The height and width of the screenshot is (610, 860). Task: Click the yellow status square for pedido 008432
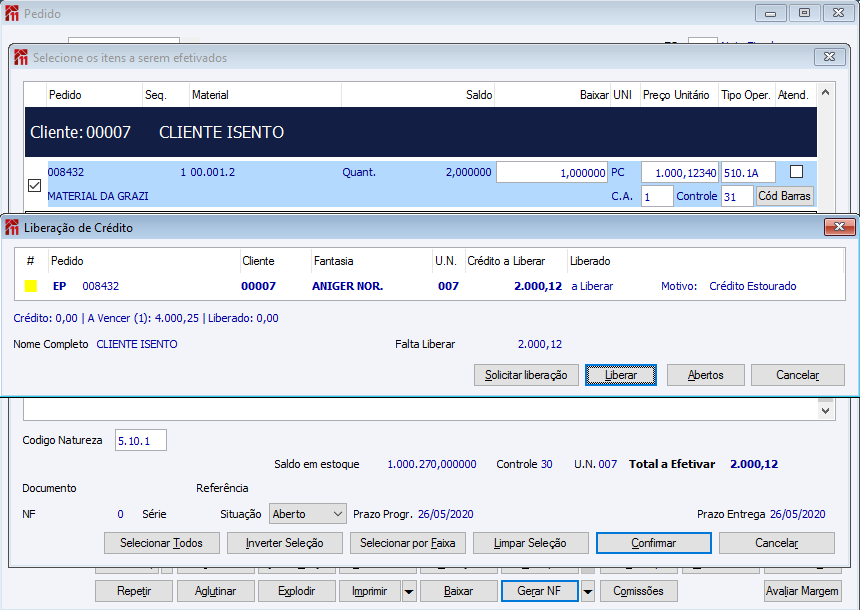[31, 286]
